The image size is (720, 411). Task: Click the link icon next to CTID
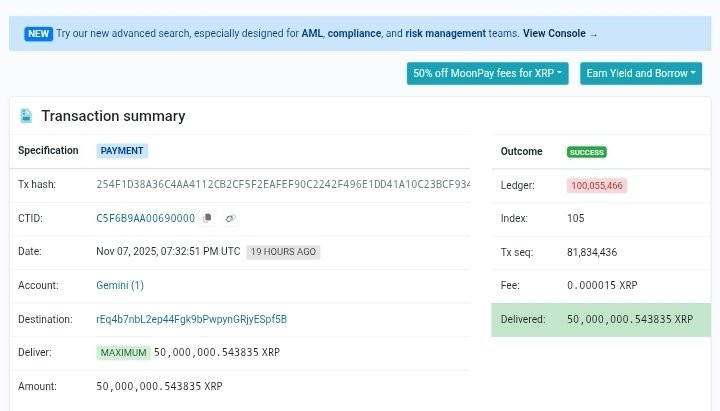[x=231, y=218]
